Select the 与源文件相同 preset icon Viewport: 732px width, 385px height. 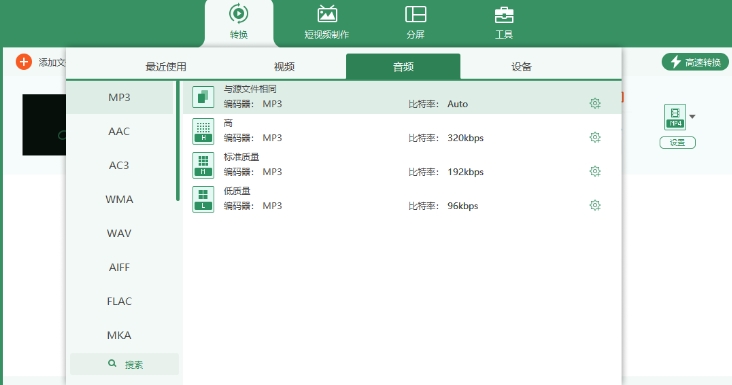coord(203,97)
